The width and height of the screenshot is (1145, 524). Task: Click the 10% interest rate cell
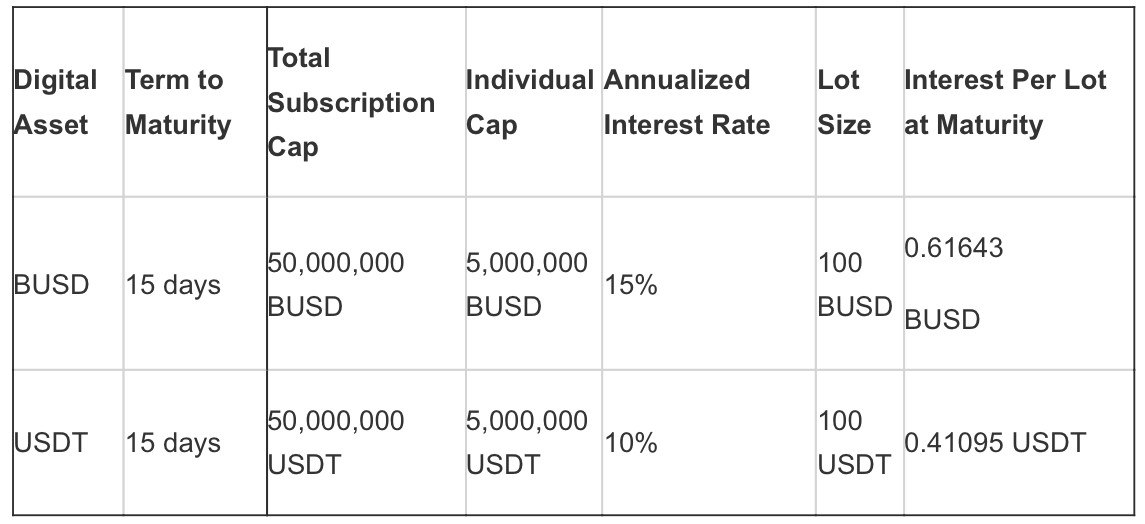point(630,442)
